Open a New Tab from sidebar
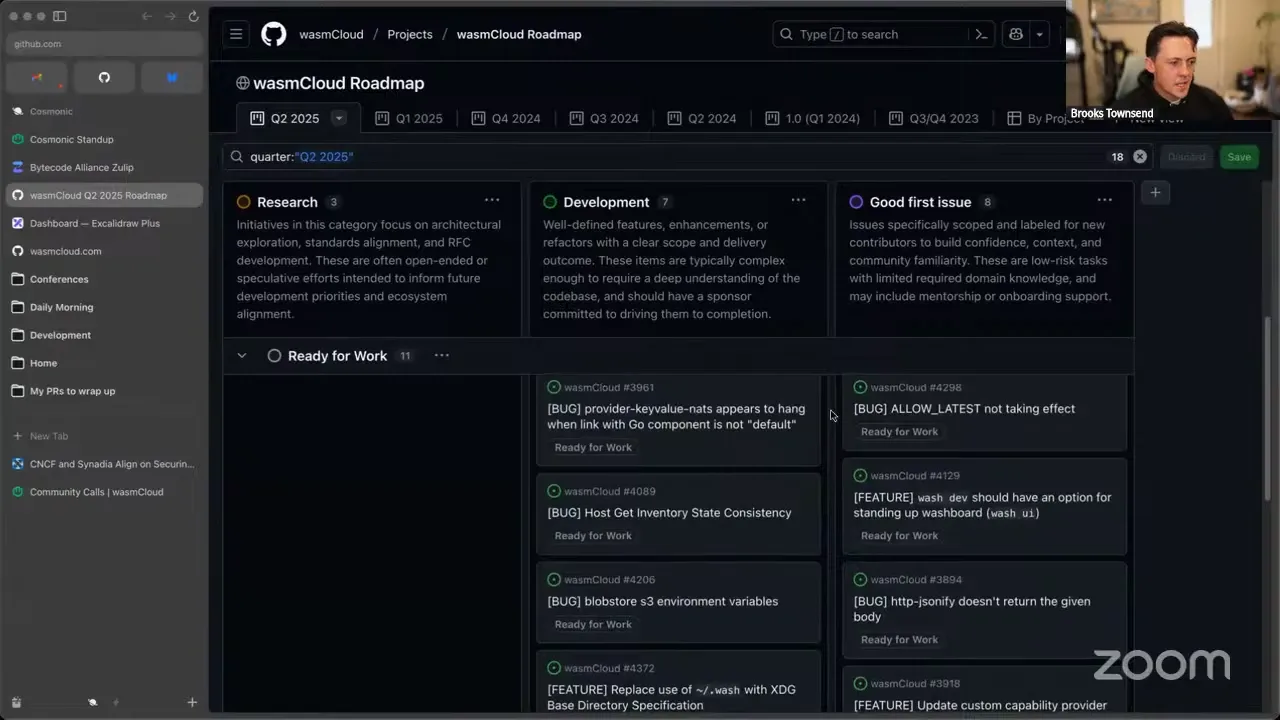 (x=104, y=436)
